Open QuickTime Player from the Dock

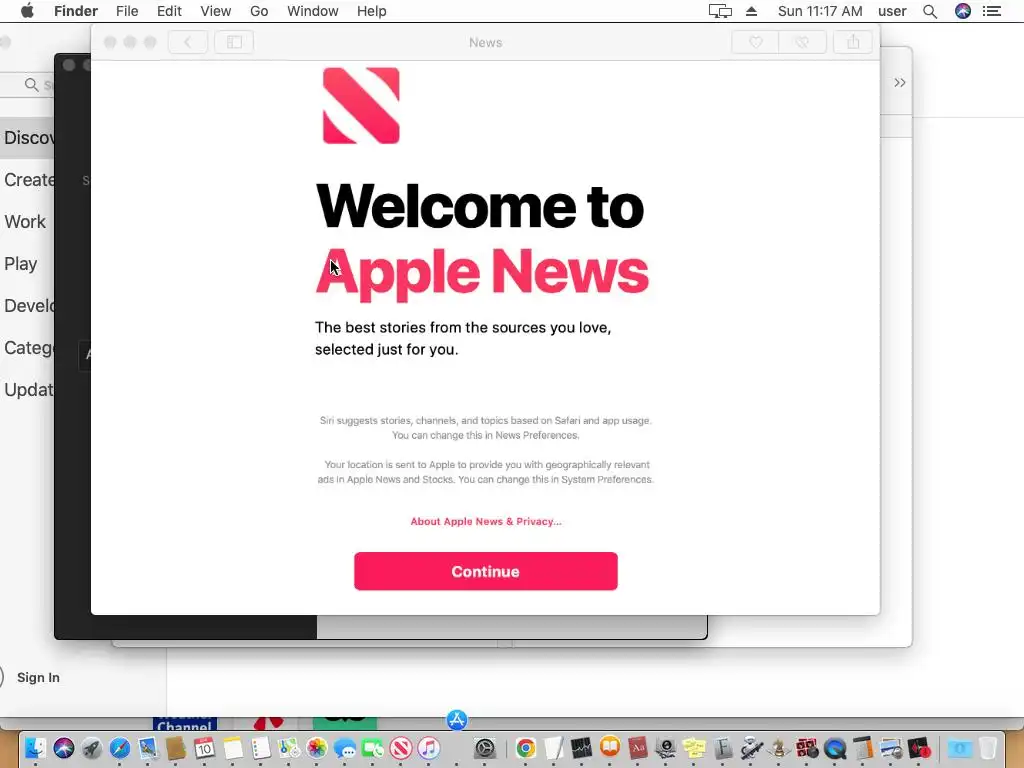(835, 748)
